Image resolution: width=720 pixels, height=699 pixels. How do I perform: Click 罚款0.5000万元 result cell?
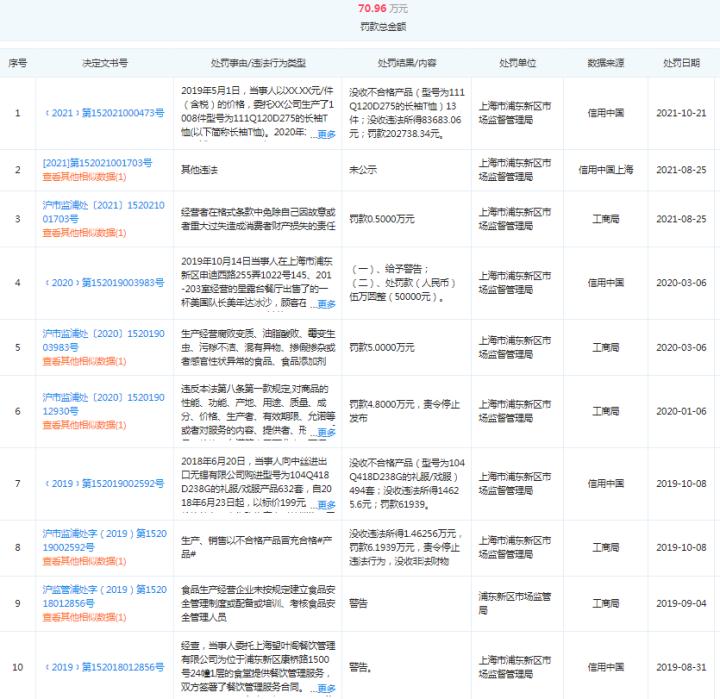click(382, 219)
